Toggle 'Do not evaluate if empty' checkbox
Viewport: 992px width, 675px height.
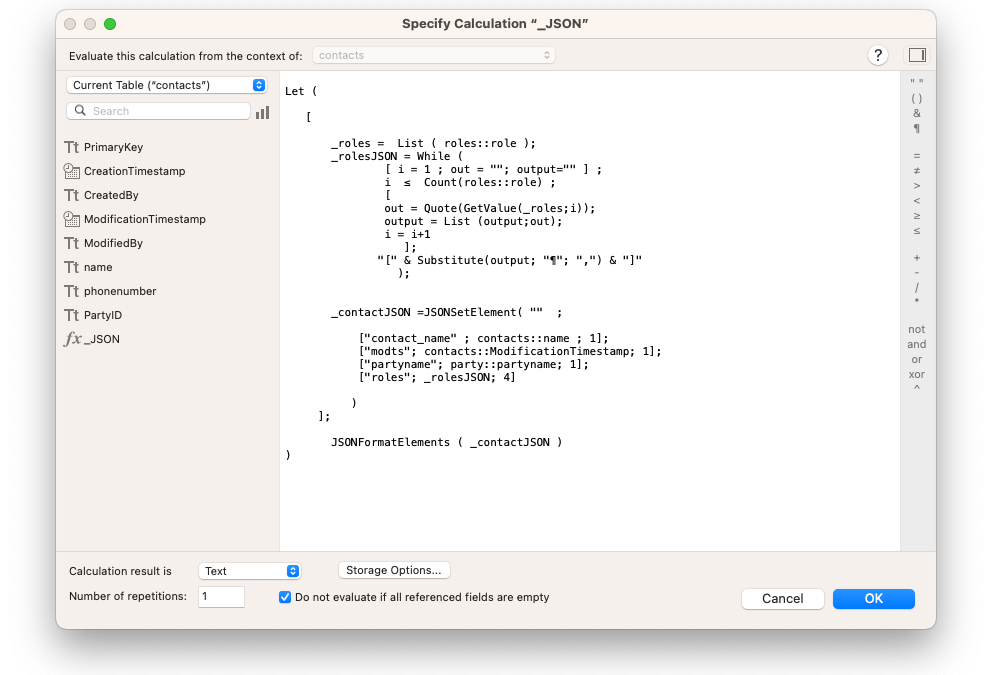click(x=285, y=597)
